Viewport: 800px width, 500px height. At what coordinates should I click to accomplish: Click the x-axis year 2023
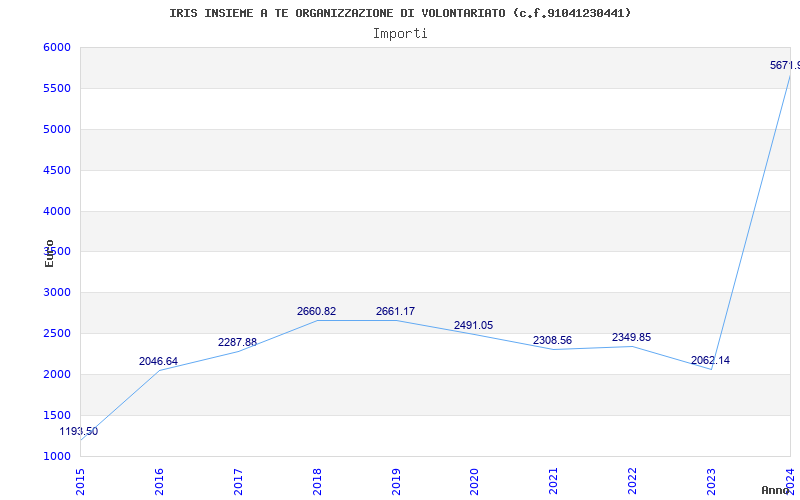711,482
